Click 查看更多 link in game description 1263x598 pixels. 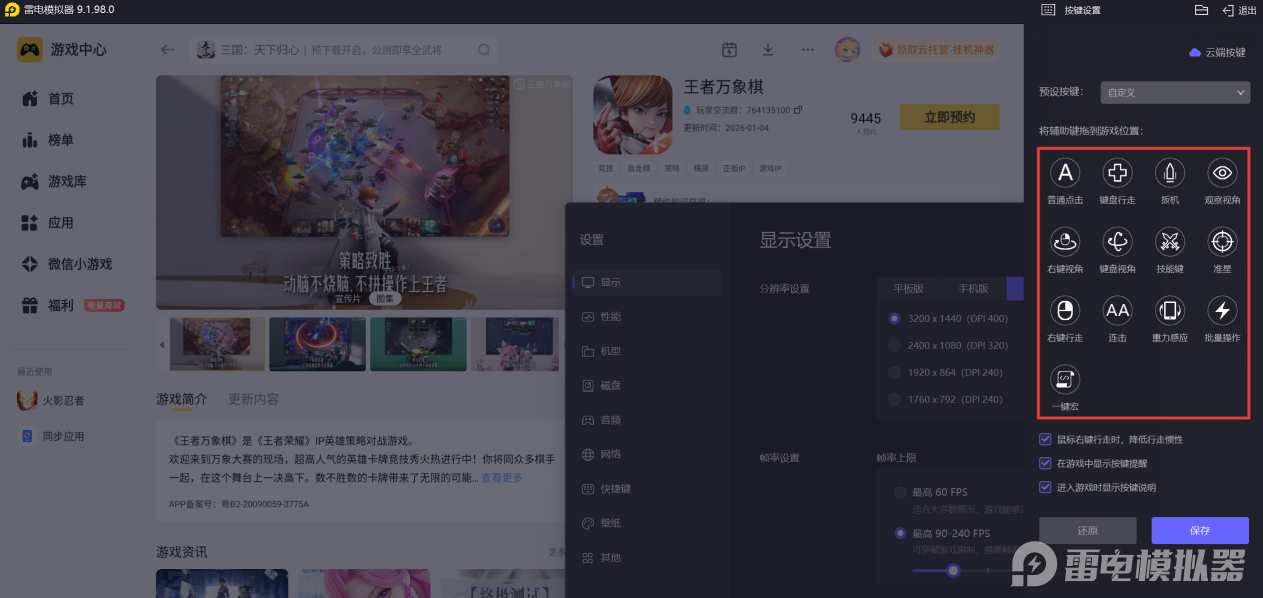(502, 478)
